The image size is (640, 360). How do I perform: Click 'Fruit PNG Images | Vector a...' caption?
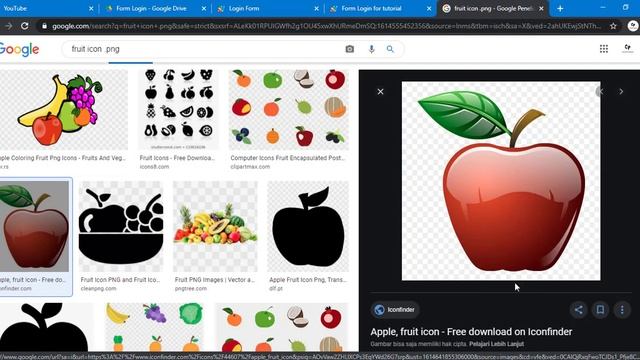tap(215, 280)
